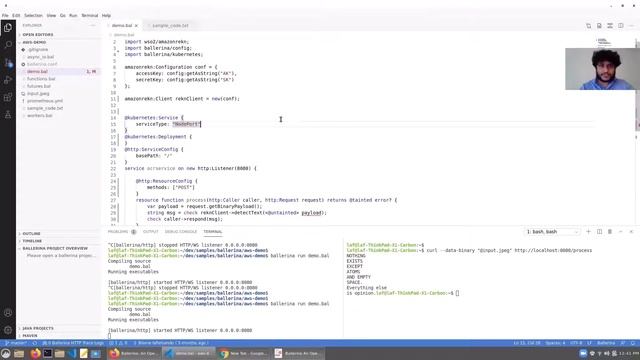Viewport: 640px width, 360px height.
Task: Switch to the Output panel tab
Action: coord(150,231)
